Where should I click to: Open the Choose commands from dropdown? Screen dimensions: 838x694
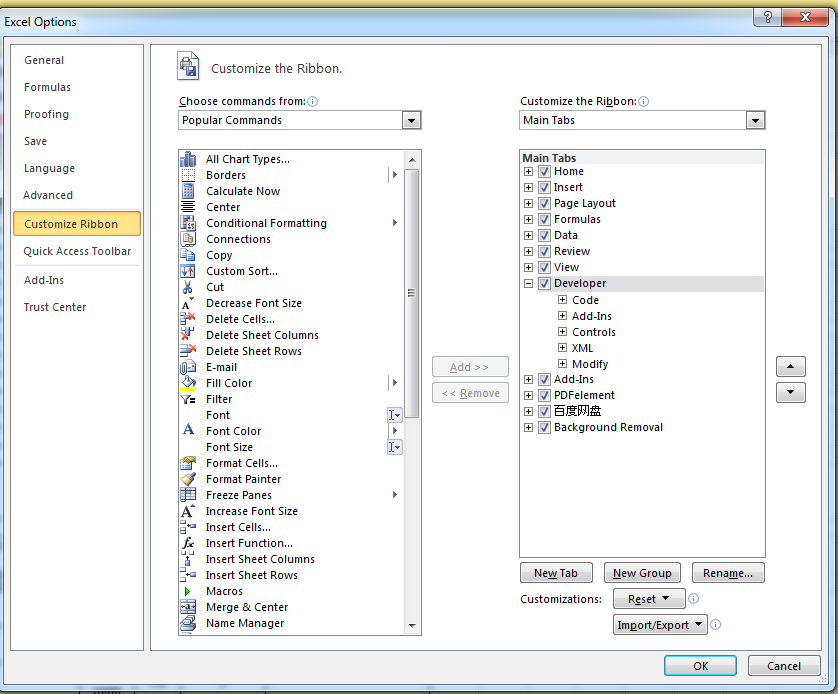411,120
